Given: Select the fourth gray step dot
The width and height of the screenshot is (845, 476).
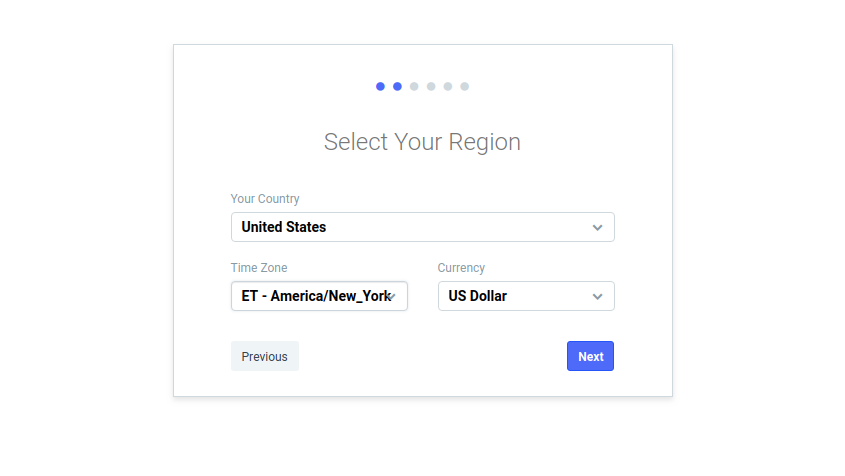Looking at the screenshot, I should 431,86.
